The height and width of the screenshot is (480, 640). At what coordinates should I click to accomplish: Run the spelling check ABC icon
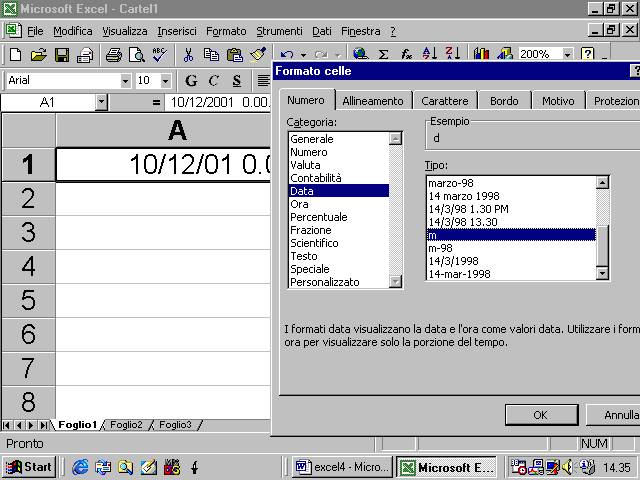coord(159,55)
